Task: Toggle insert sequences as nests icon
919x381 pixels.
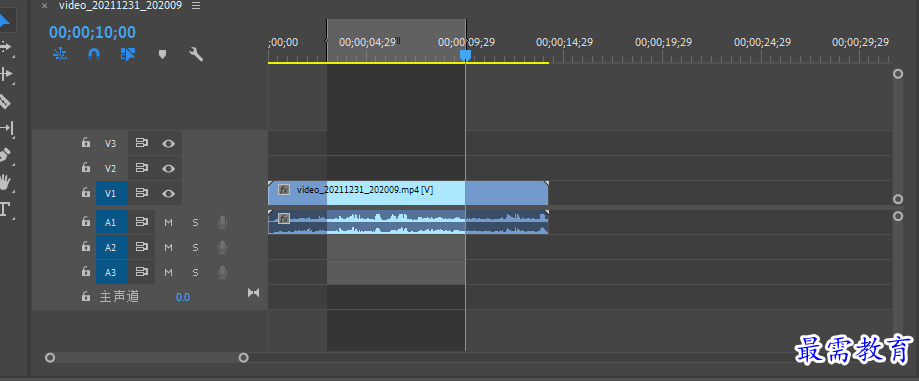Action: coord(60,54)
